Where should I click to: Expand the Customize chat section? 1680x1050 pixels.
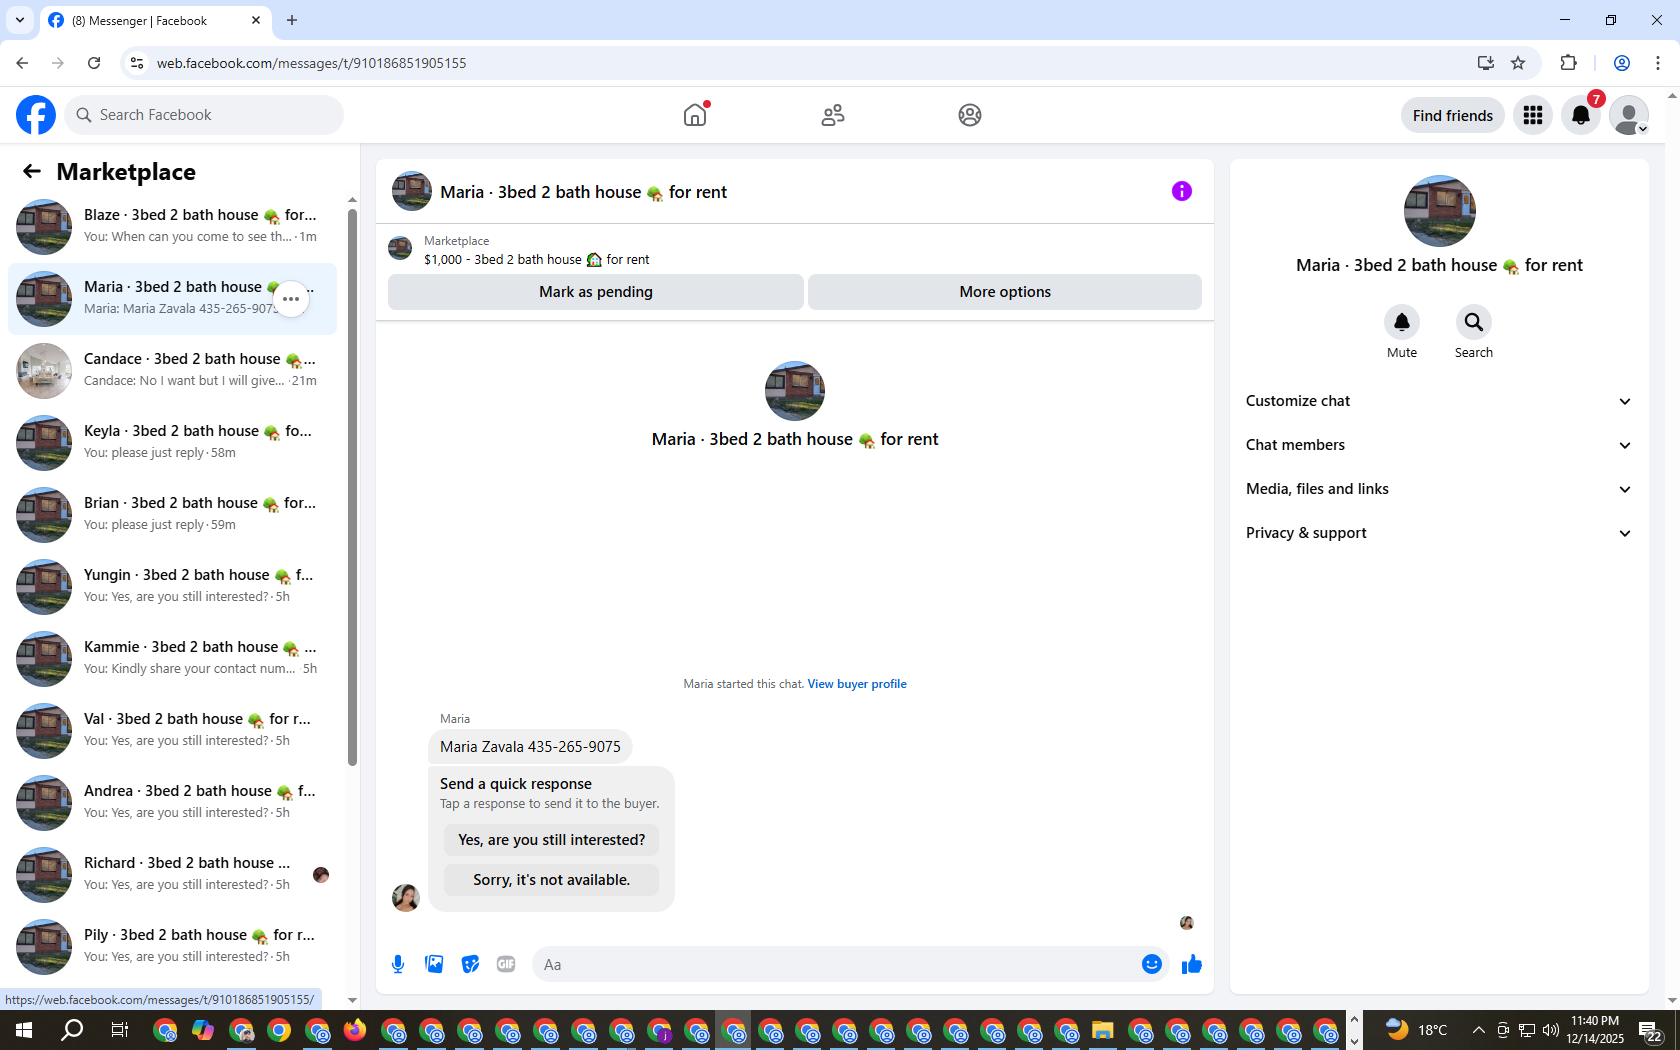pos(1439,401)
